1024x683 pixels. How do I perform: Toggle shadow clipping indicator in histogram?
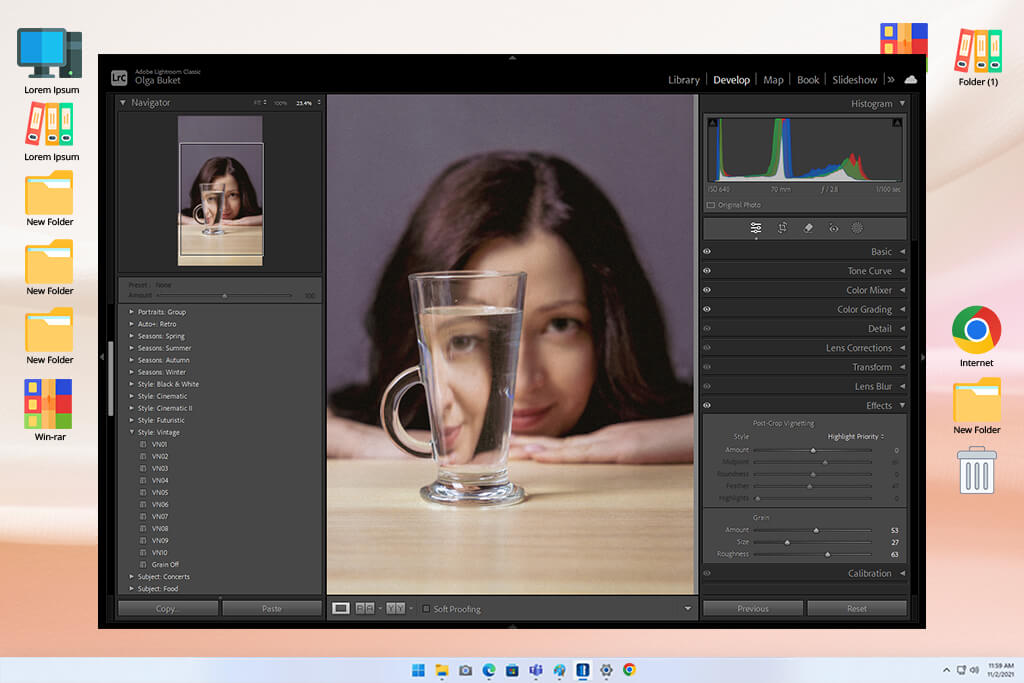pyautogui.click(x=712, y=123)
